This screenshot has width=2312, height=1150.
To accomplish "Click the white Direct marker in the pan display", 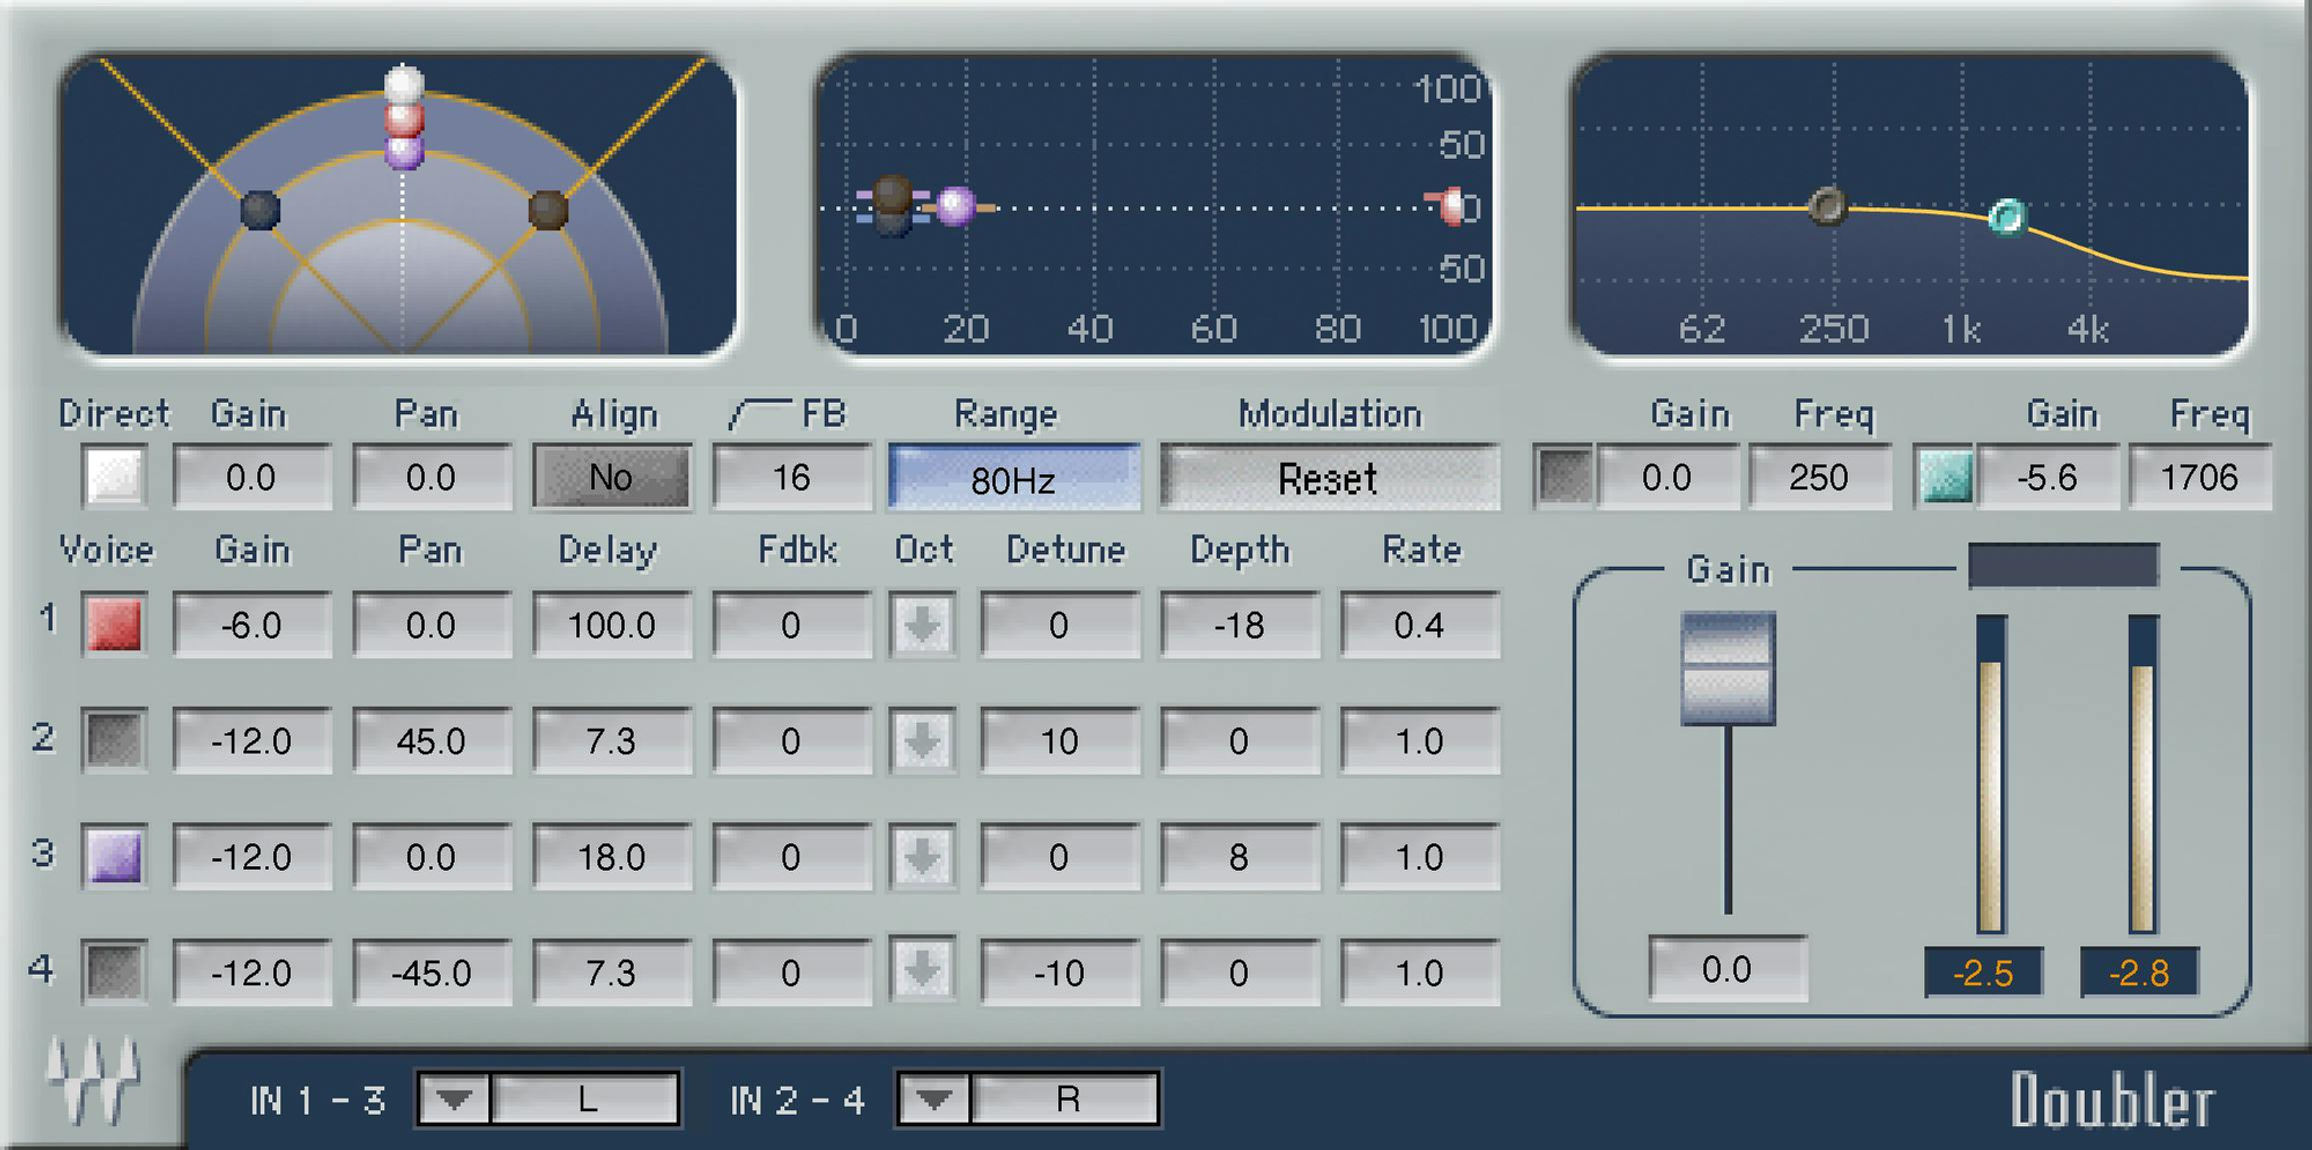I will 403,82.
